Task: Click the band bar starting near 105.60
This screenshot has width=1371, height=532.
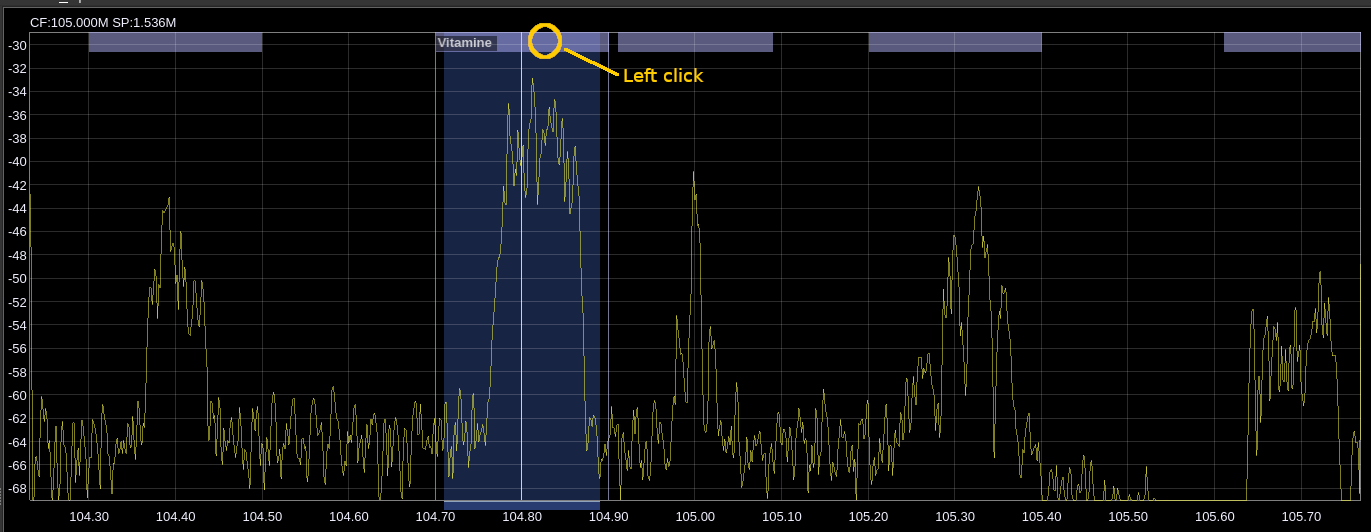Action: 1292,42
